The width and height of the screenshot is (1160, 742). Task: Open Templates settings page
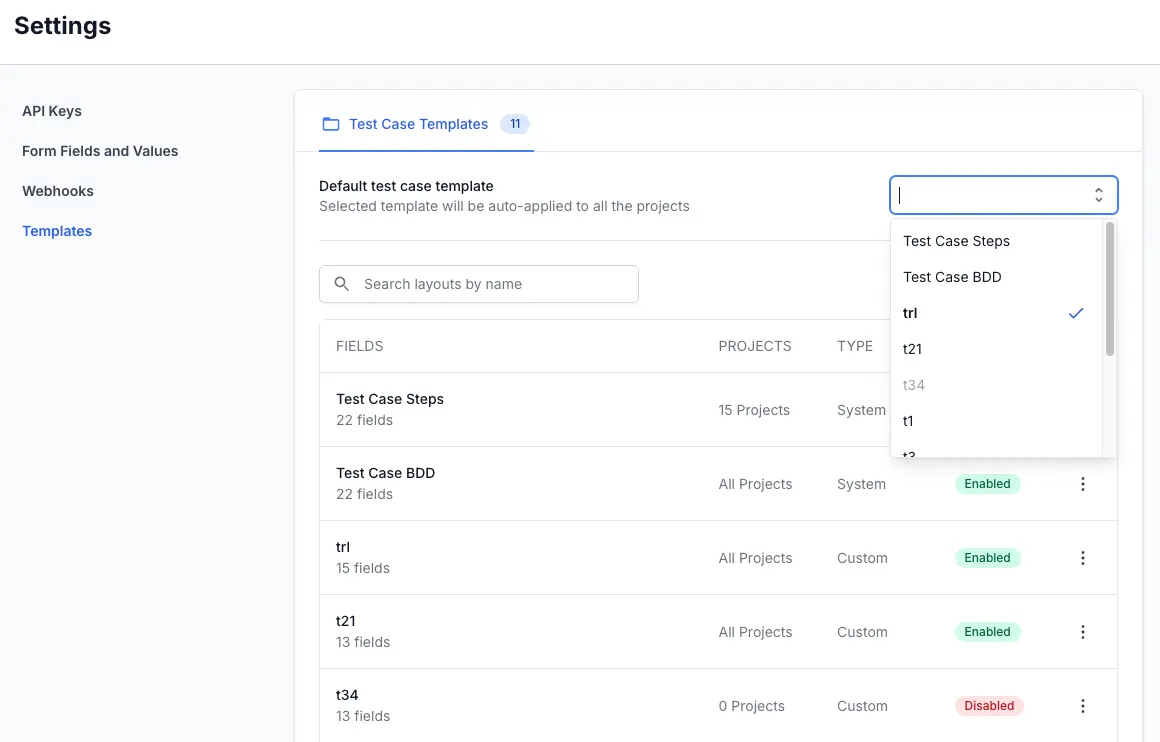pos(57,231)
